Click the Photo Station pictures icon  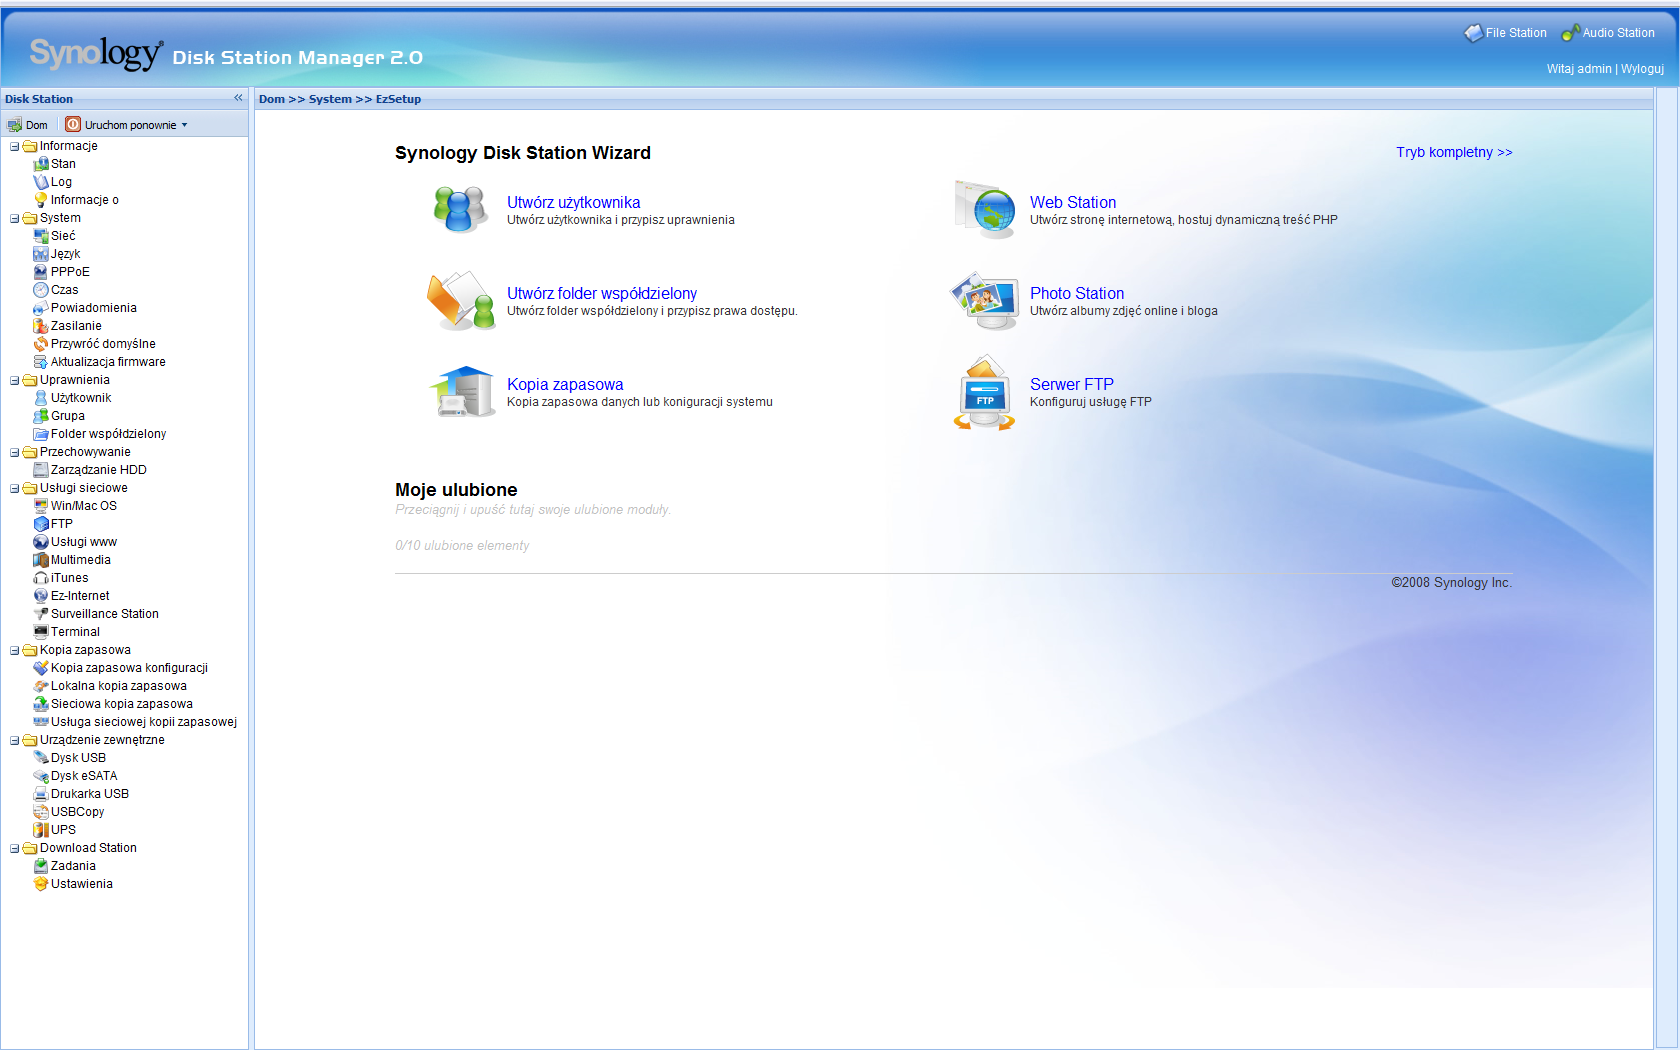pyautogui.click(x=985, y=301)
